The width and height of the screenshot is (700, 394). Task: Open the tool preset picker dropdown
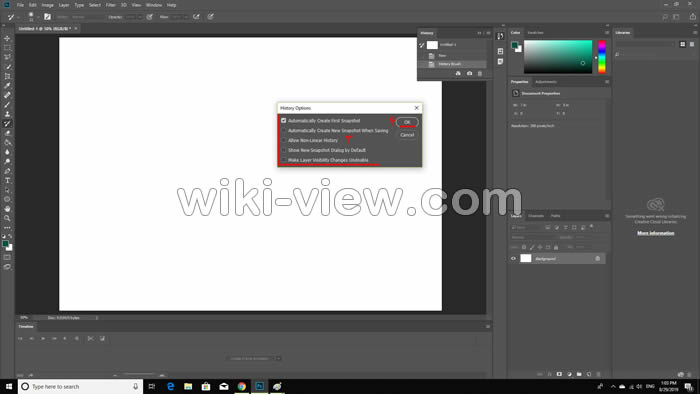point(18,17)
